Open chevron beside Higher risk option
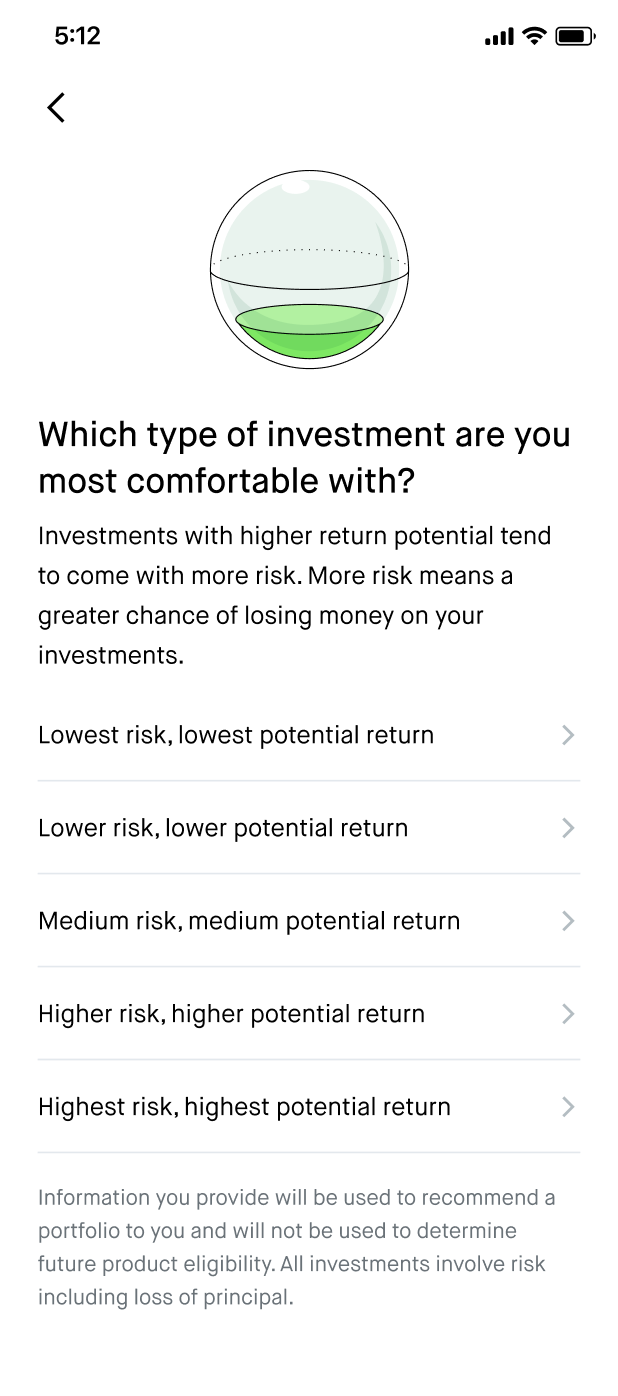The width and height of the screenshot is (618, 1396). coord(568,1014)
